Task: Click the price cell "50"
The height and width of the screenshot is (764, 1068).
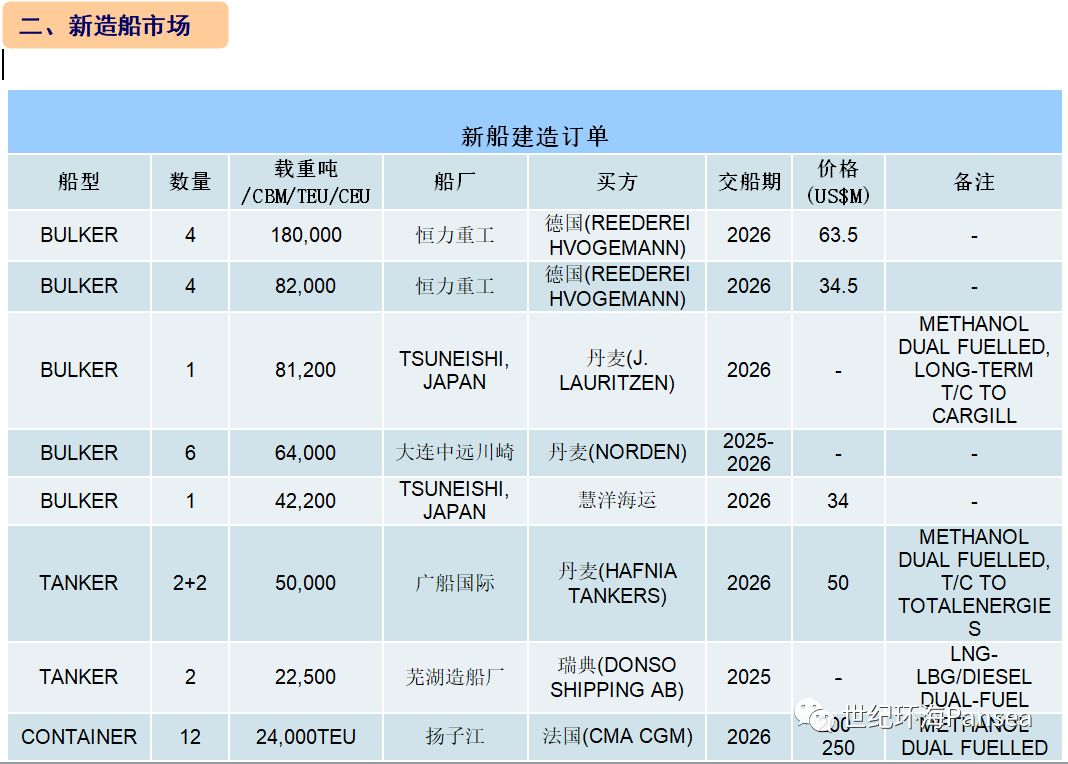Action: [x=838, y=583]
